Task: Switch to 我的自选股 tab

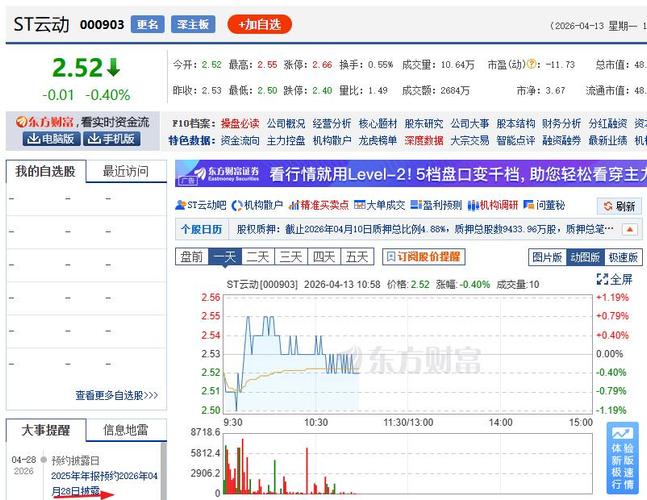Action: click(46, 171)
